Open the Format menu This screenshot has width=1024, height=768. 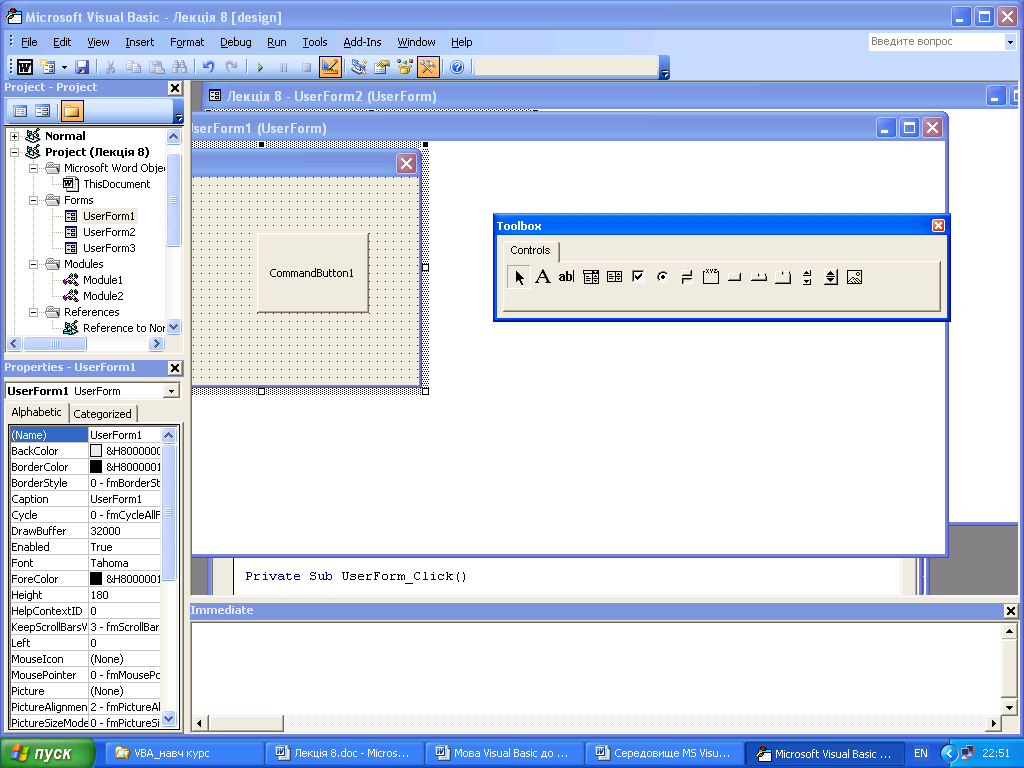click(187, 42)
